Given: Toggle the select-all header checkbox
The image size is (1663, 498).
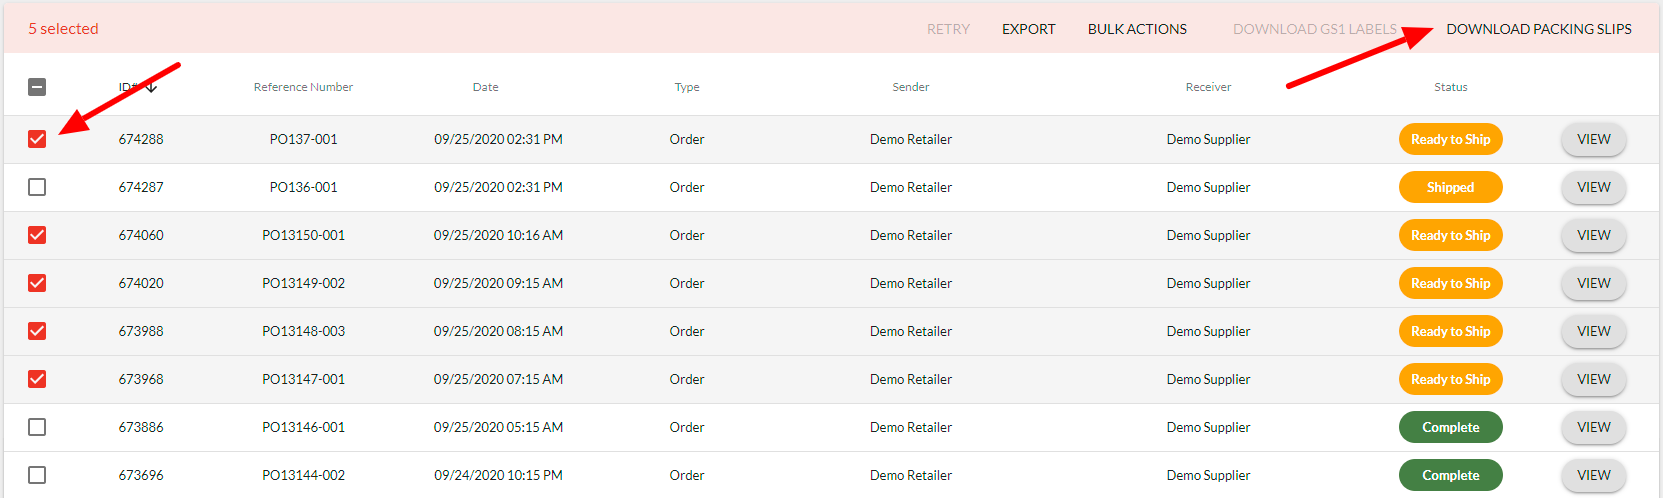Looking at the screenshot, I should 37,87.
